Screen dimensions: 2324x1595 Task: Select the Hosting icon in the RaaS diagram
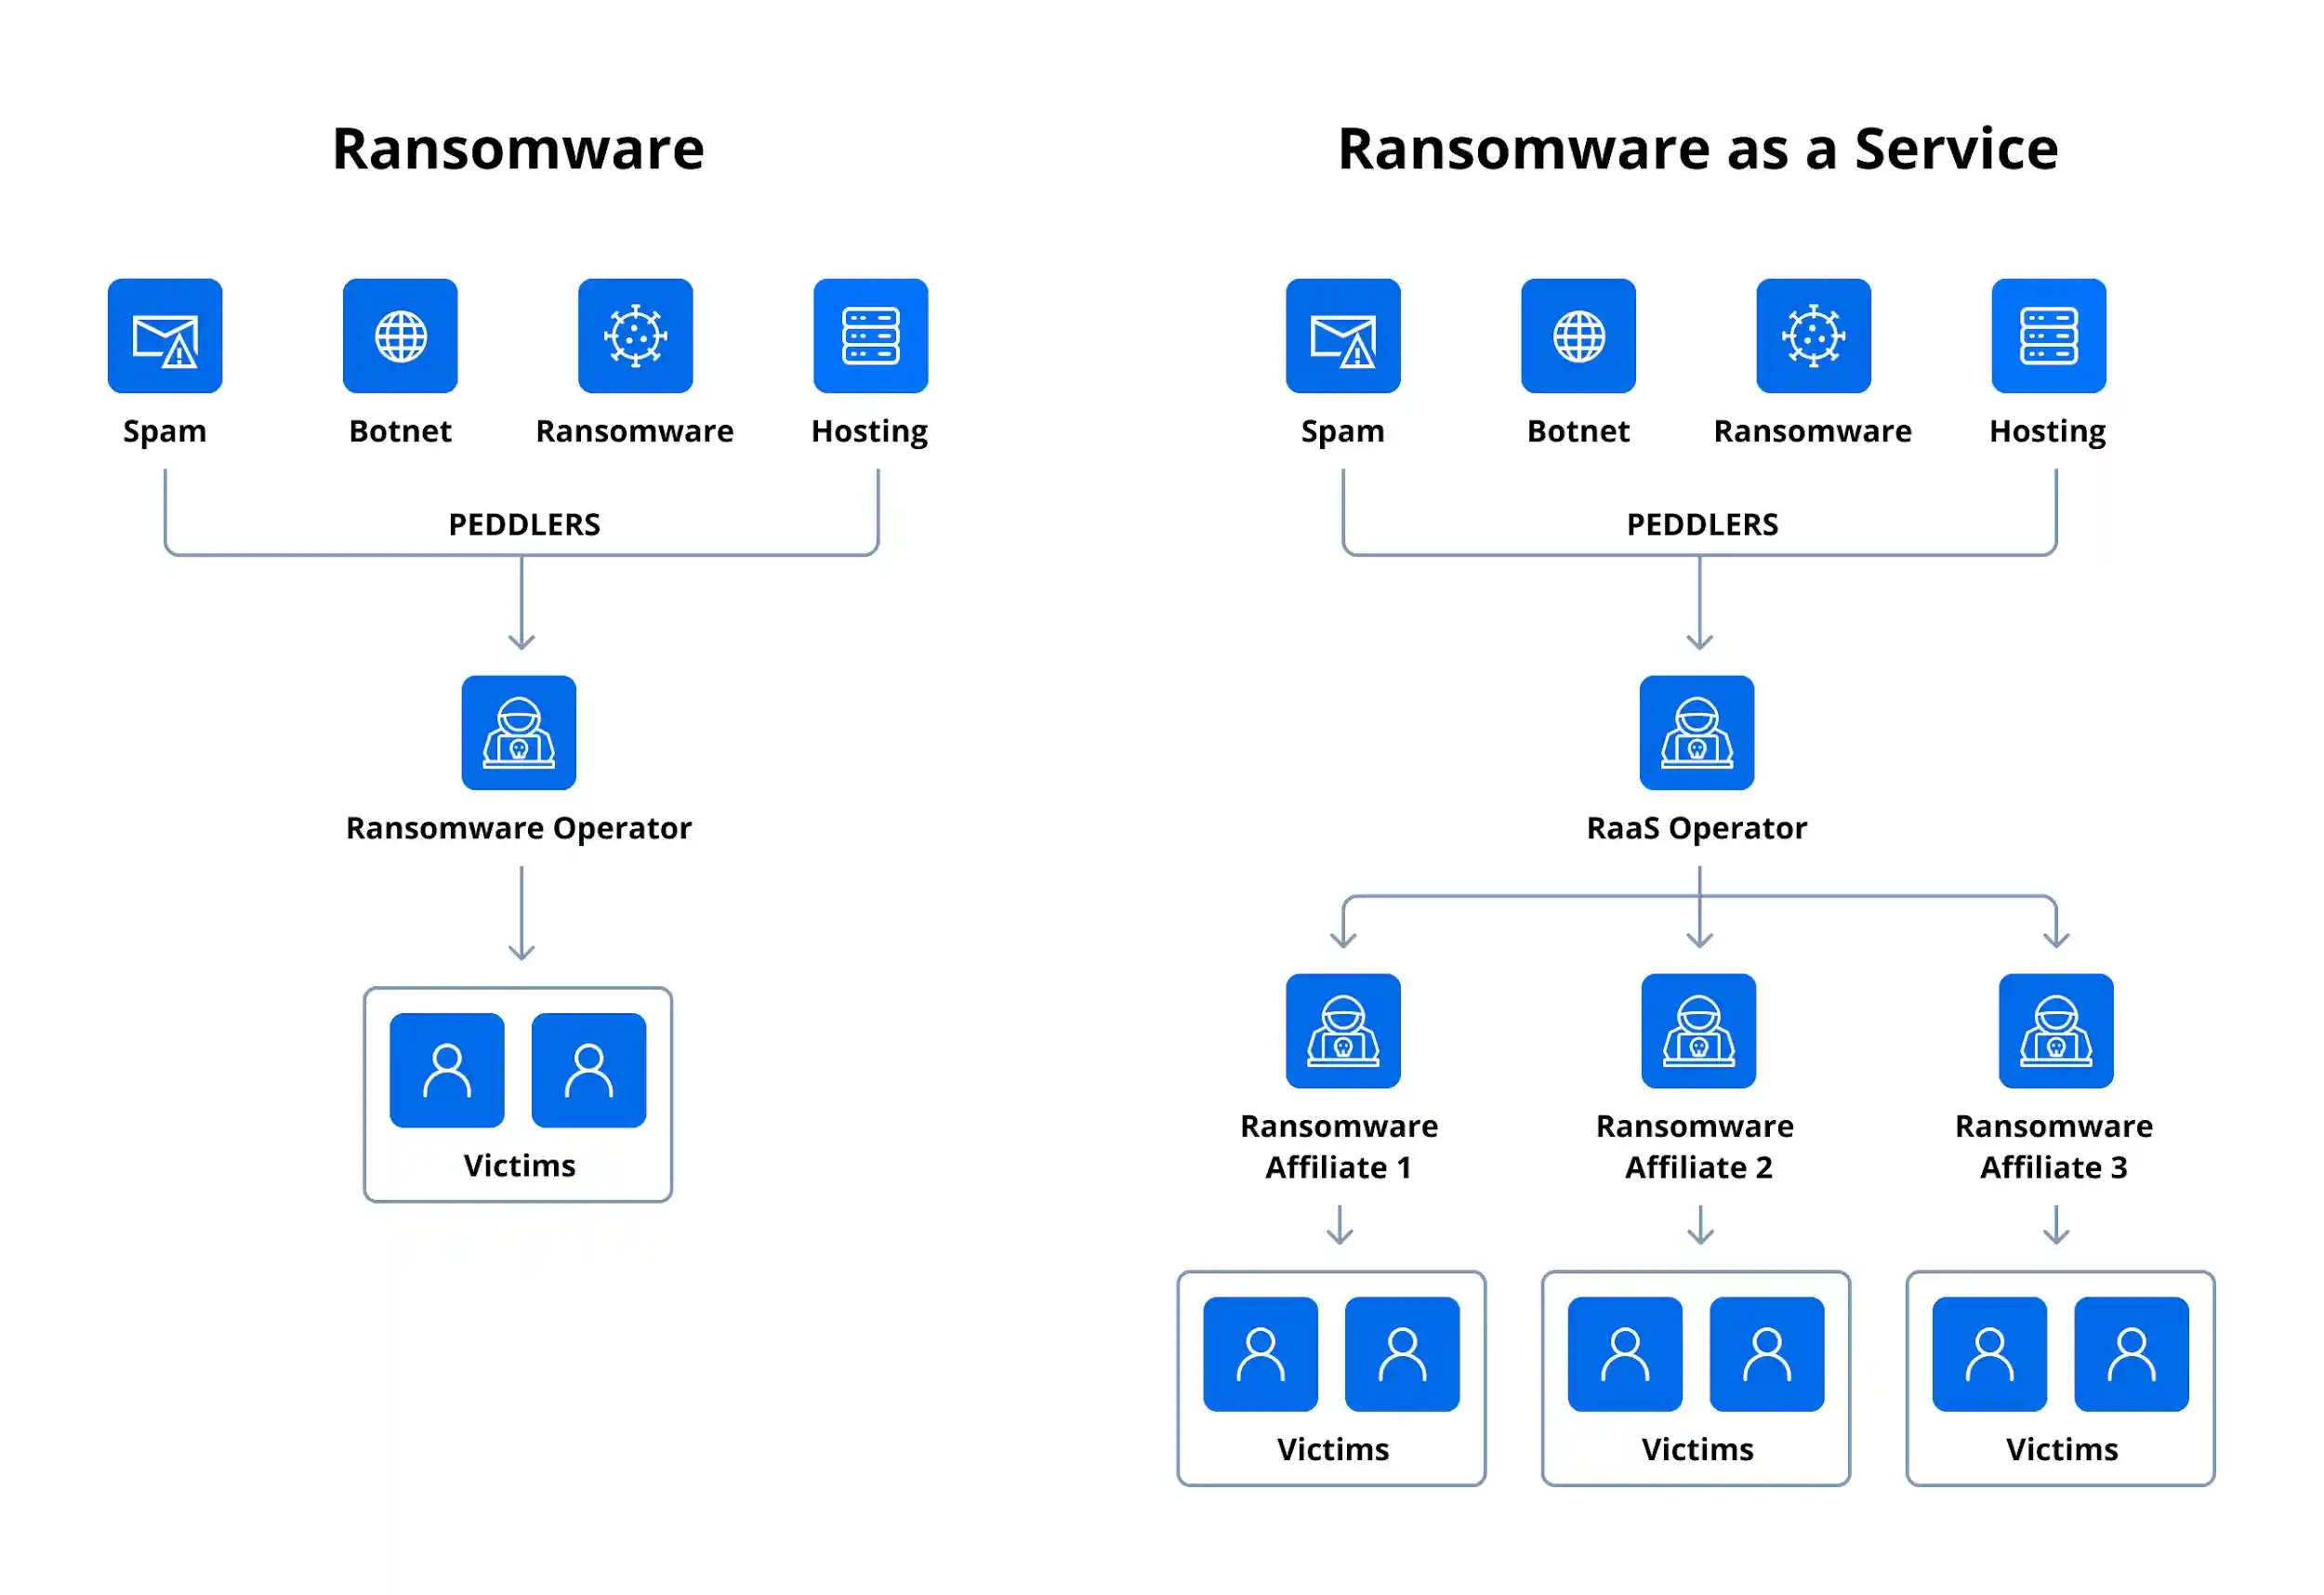pyautogui.click(x=2046, y=335)
